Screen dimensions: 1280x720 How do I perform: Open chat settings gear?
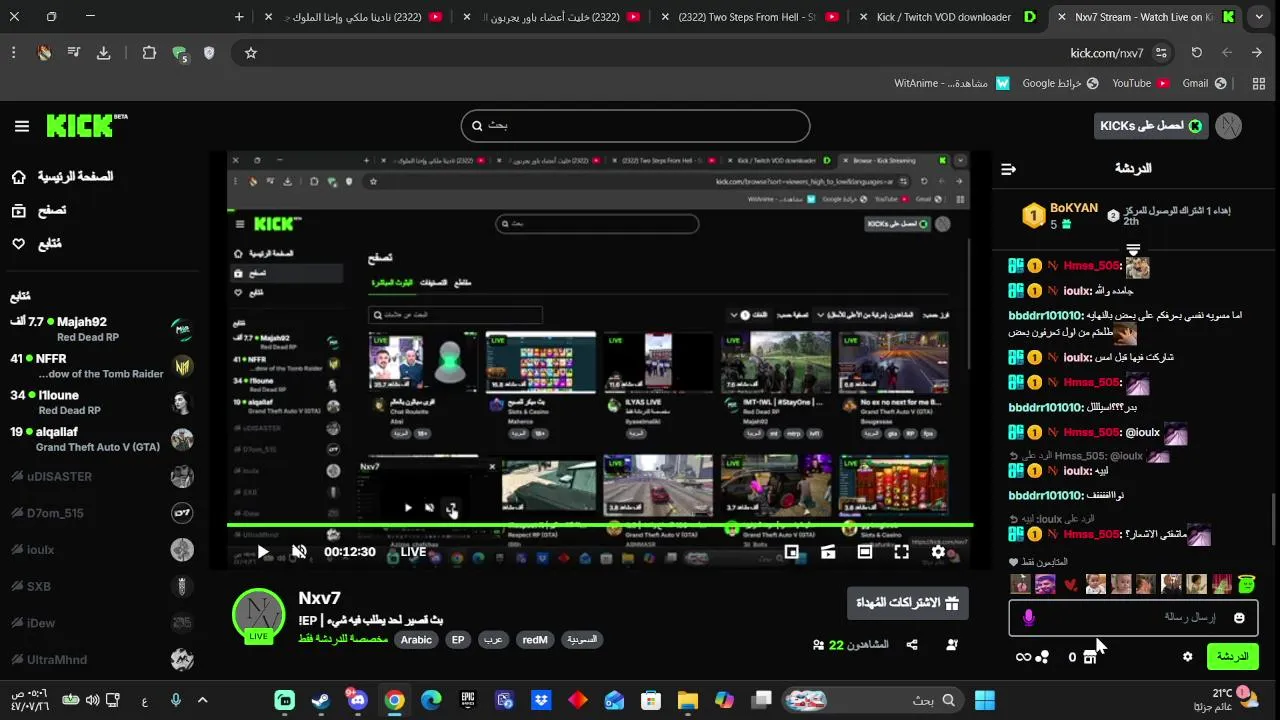(1188, 657)
